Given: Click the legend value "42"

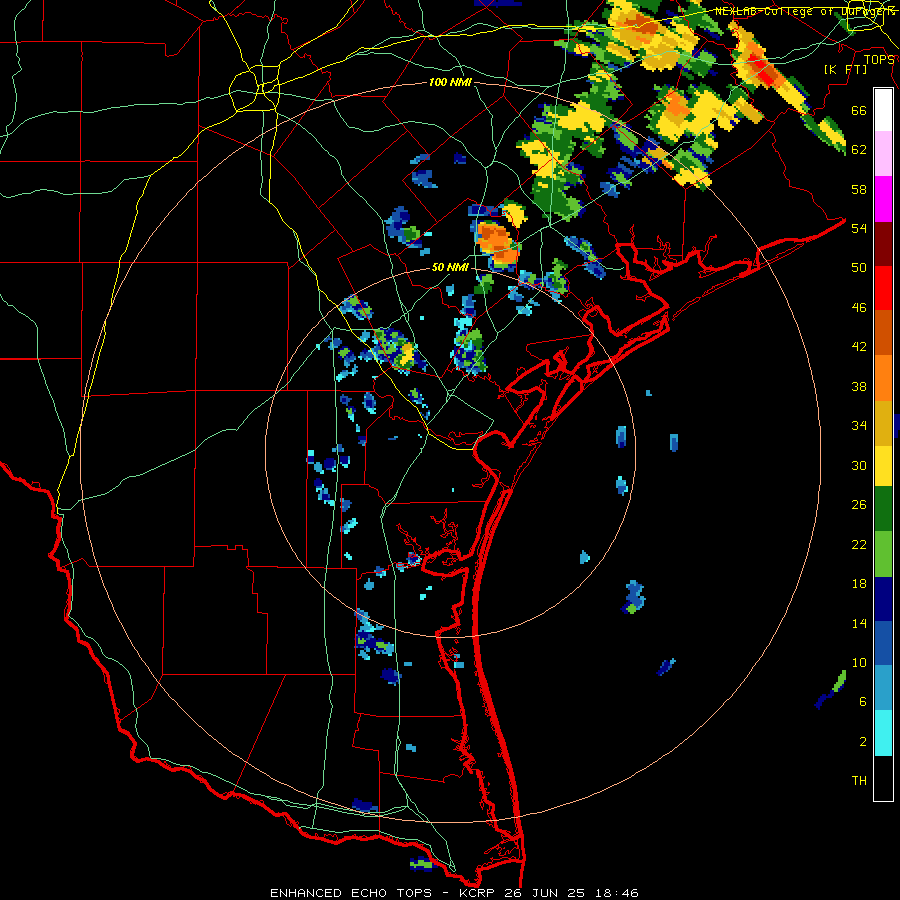Looking at the screenshot, I should pos(859,347).
